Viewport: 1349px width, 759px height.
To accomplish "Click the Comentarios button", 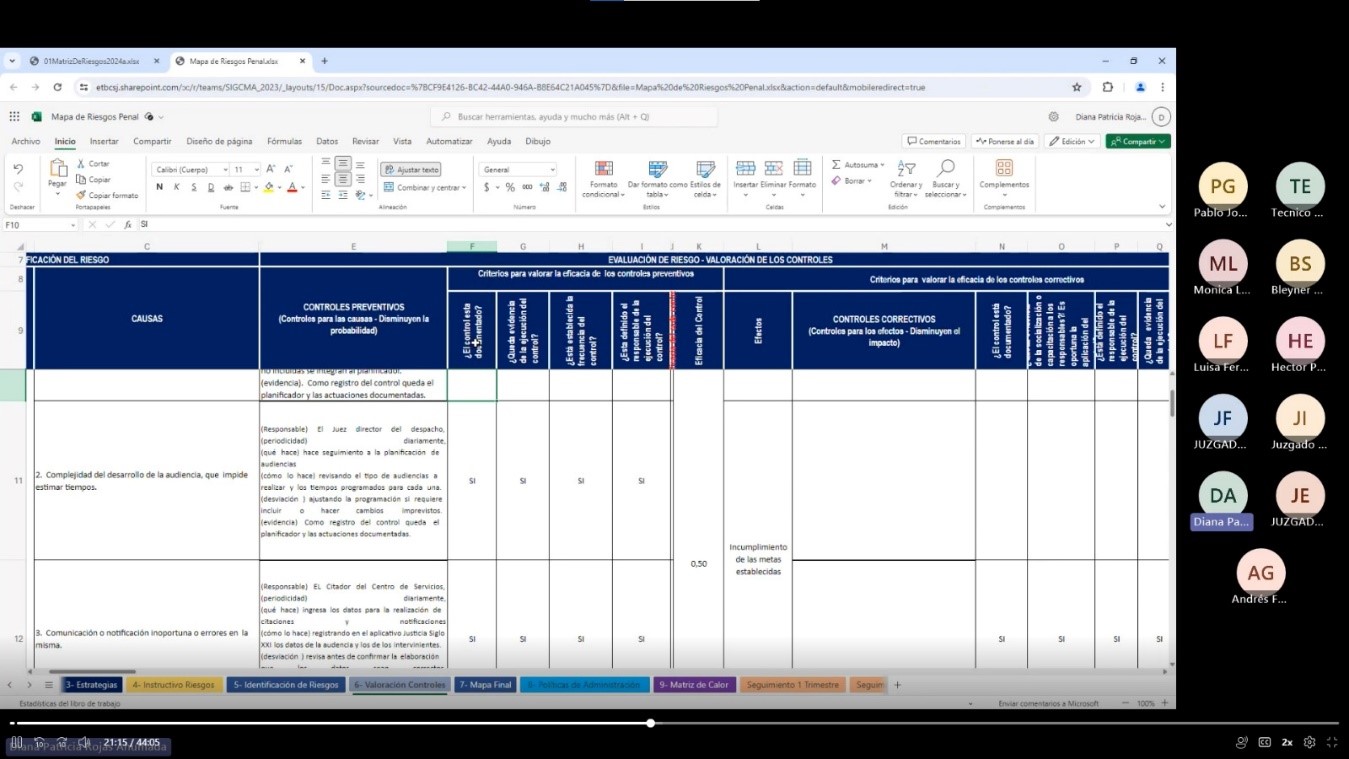I will (x=934, y=142).
